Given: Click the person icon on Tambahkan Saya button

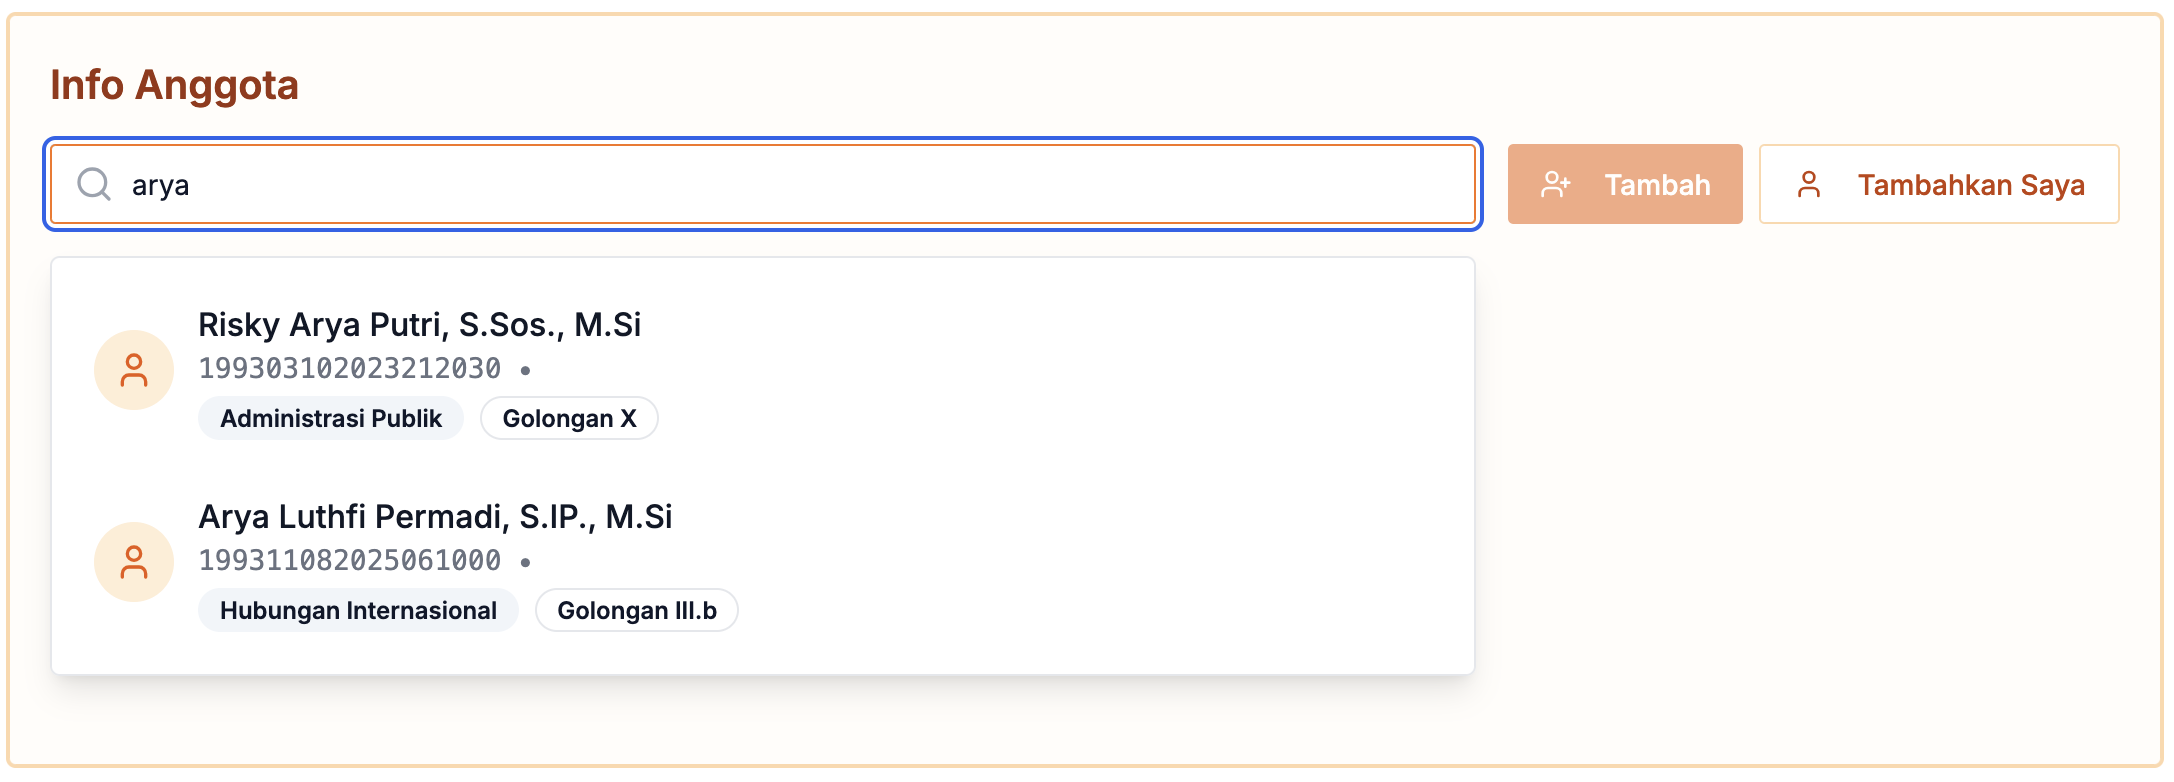Looking at the screenshot, I should pos(1809,183).
